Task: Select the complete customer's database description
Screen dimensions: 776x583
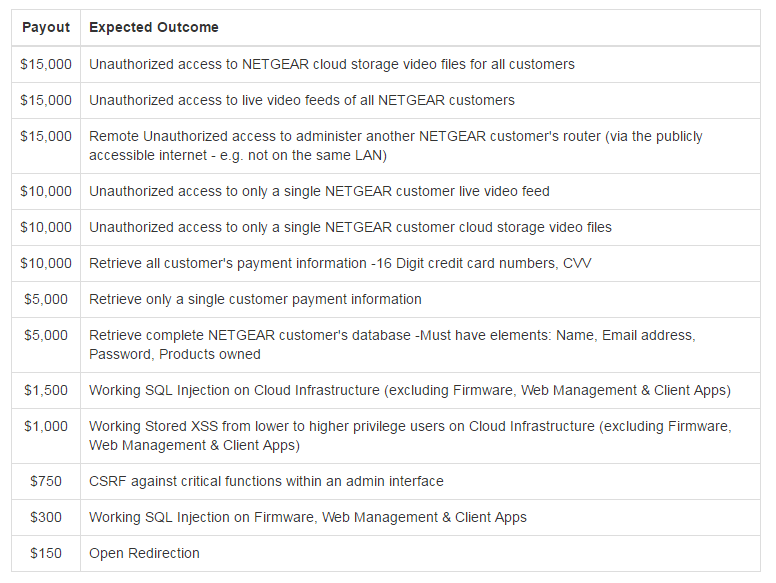Action: (x=392, y=344)
